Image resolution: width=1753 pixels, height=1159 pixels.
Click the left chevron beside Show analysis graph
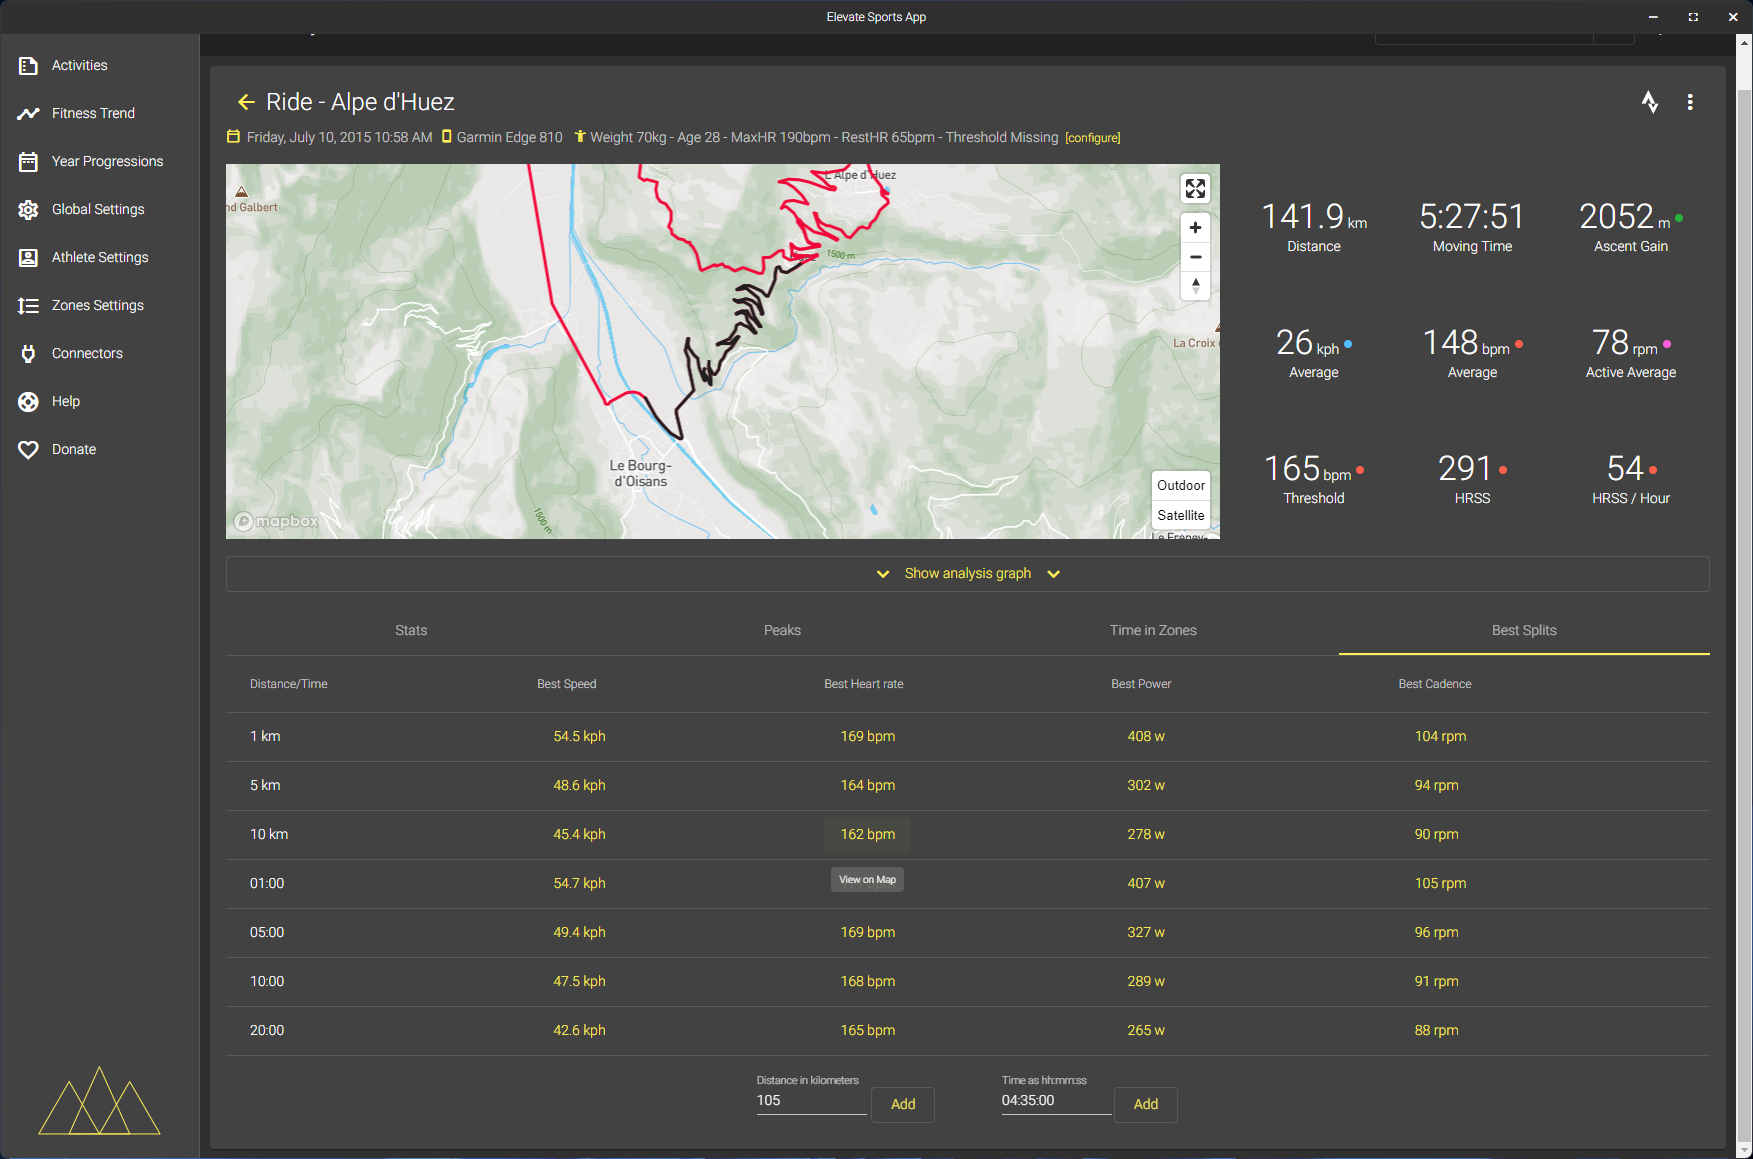click(x=883, y=574)
